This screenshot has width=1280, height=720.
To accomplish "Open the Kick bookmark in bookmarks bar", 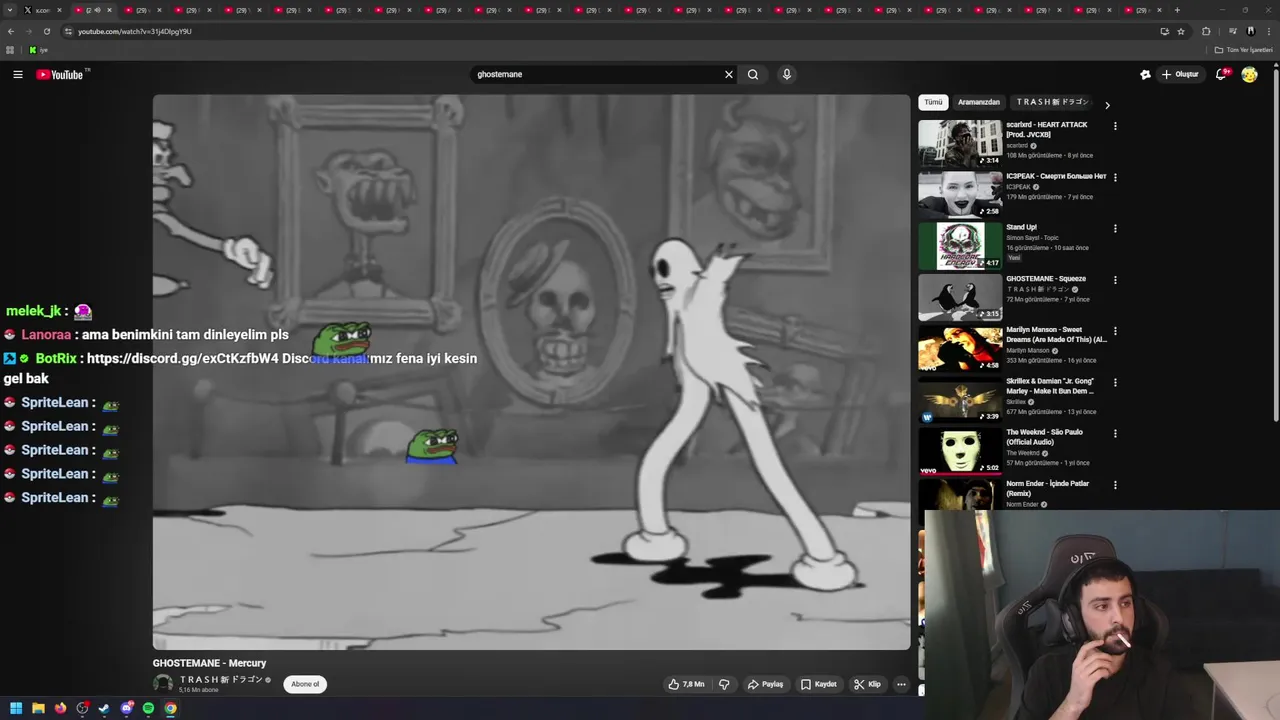I will [38, 50].
